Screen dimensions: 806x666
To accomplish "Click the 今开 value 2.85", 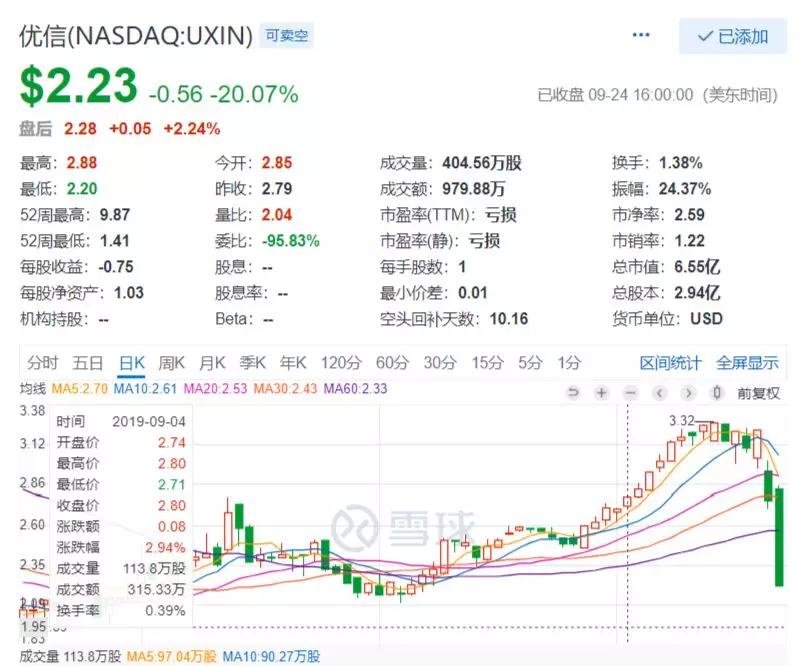I will [x=277, y=163].
